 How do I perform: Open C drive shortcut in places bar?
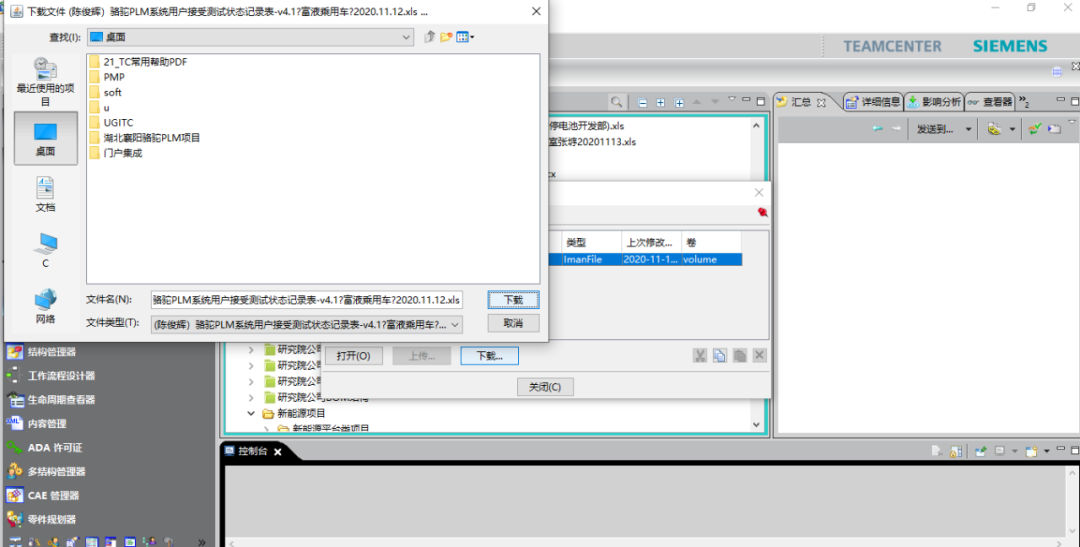coord(45,250)
